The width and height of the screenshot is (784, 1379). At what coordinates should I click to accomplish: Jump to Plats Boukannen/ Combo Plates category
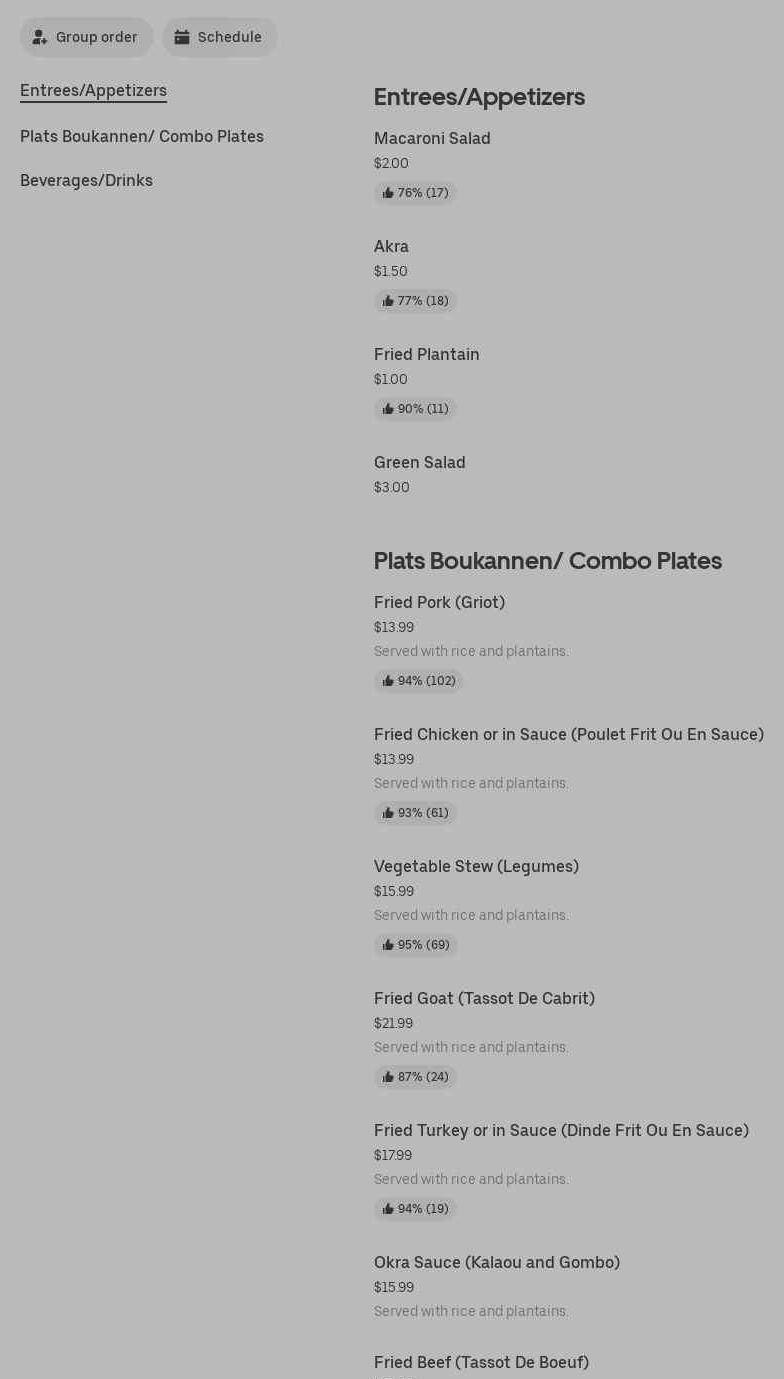pos(142,136)
